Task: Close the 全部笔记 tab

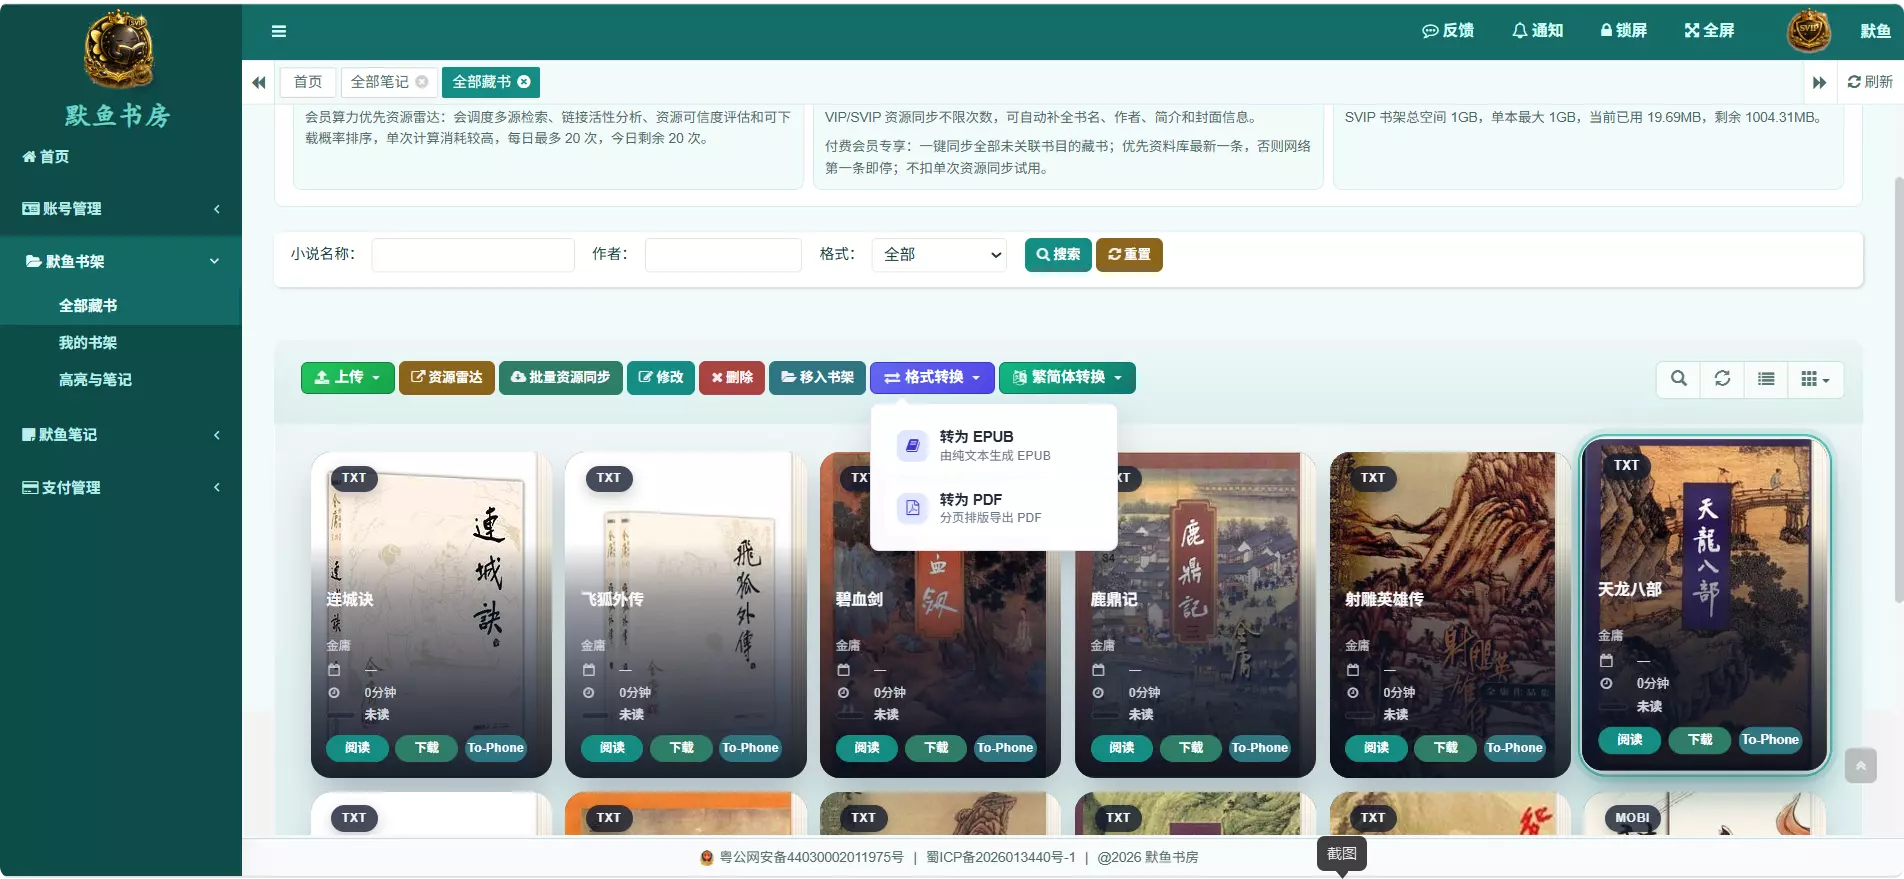Action: pyautogui.click(x=422, y=82)
